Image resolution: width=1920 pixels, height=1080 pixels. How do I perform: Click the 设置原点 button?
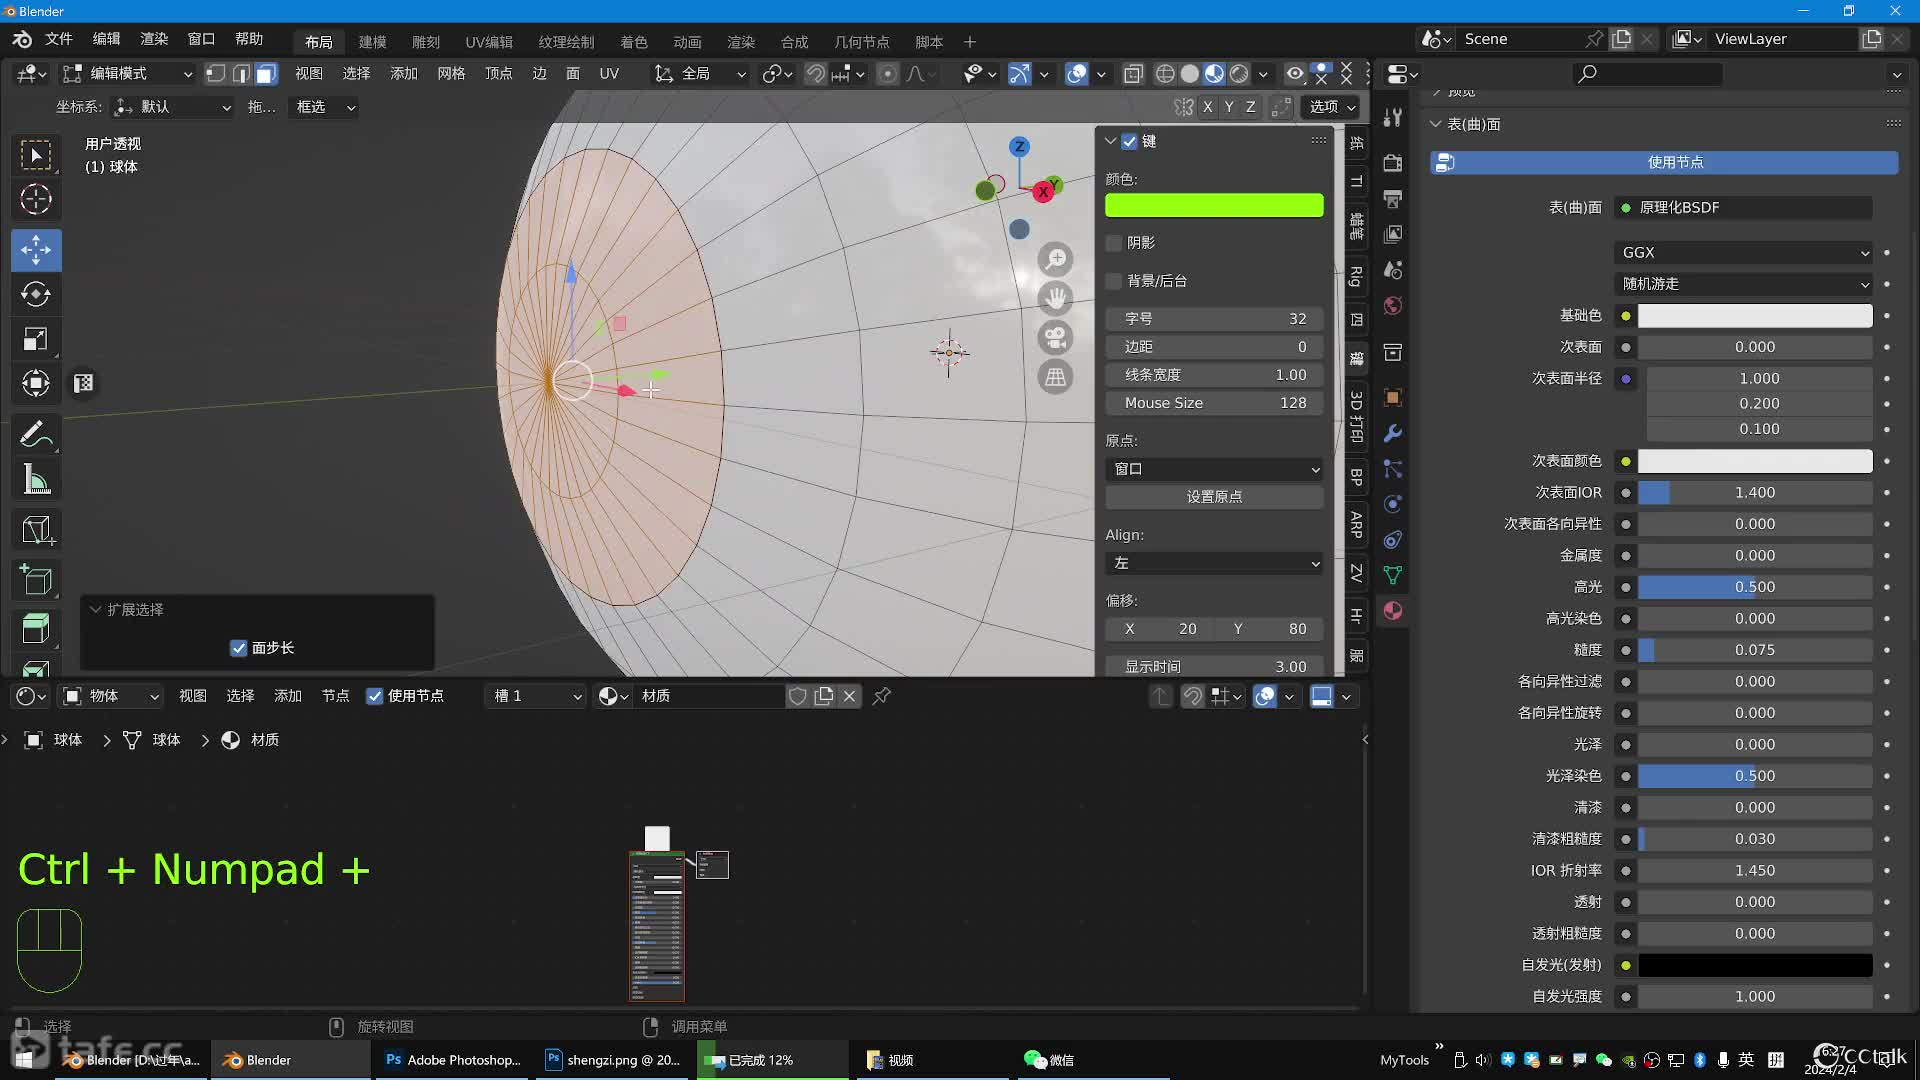[1214, 497]
